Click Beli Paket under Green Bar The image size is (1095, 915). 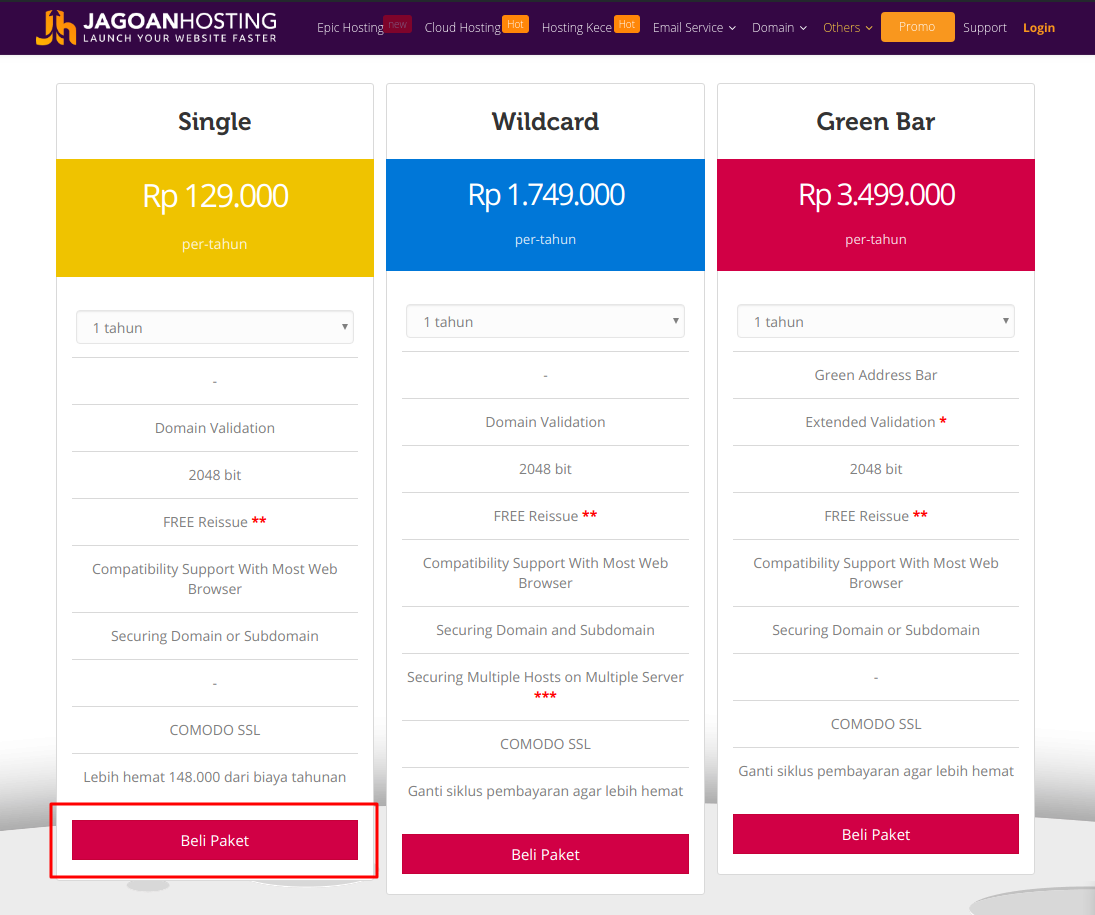pos(876,834)
